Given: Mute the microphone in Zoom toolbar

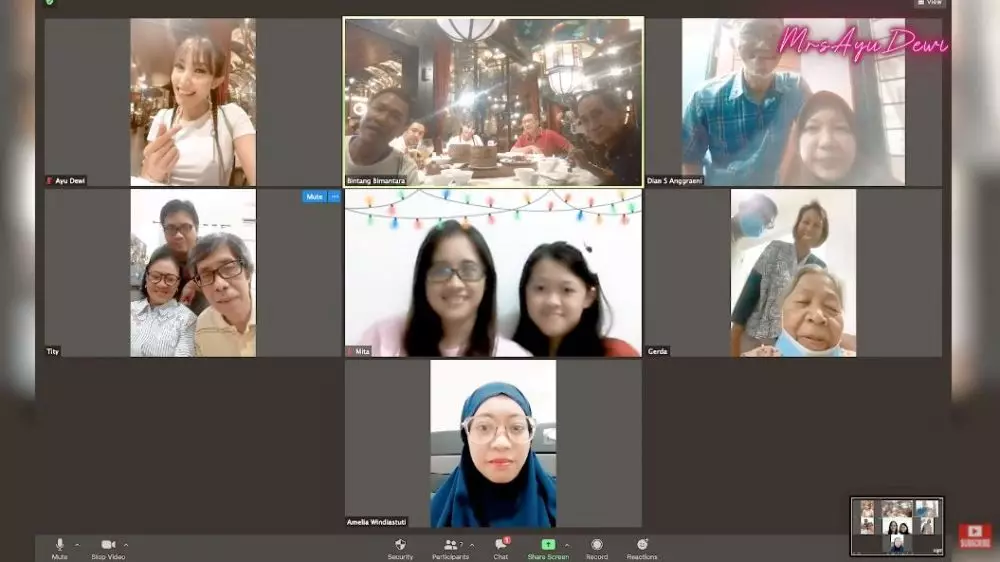Looking at the screenshot, I should click(x=59, y=548).
